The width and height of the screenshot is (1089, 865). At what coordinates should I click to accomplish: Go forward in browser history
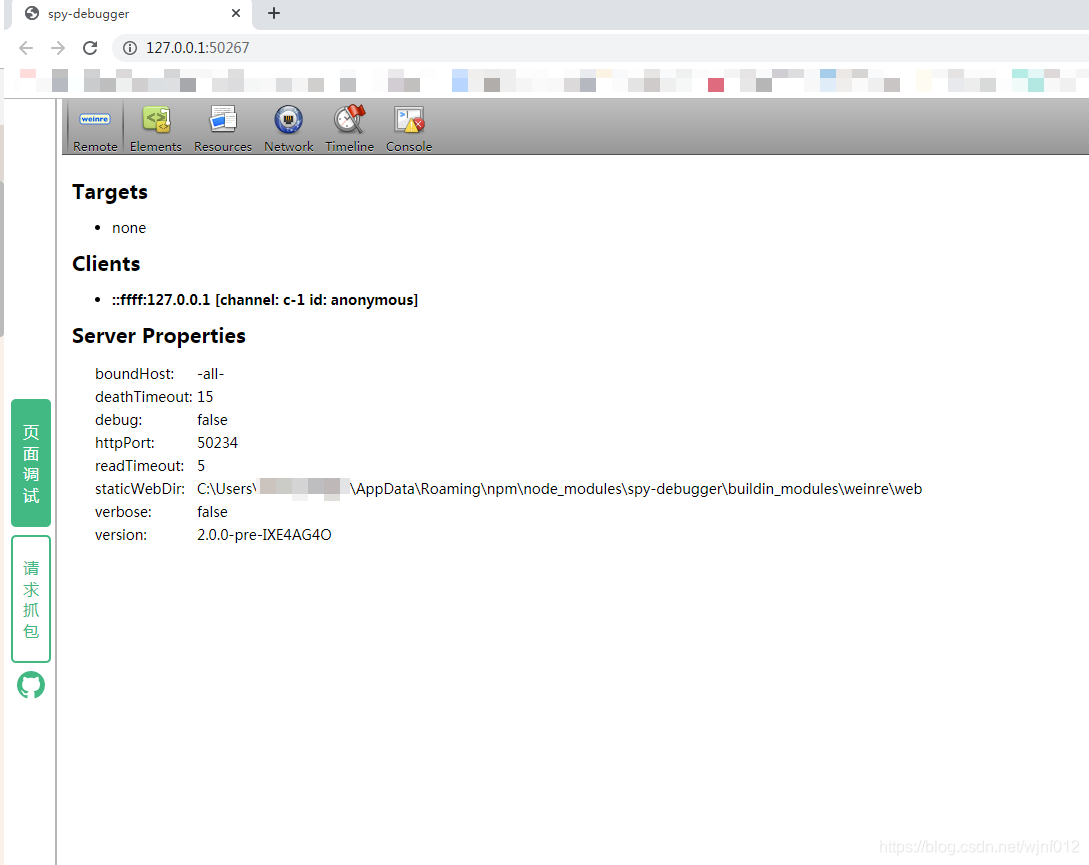58,48
